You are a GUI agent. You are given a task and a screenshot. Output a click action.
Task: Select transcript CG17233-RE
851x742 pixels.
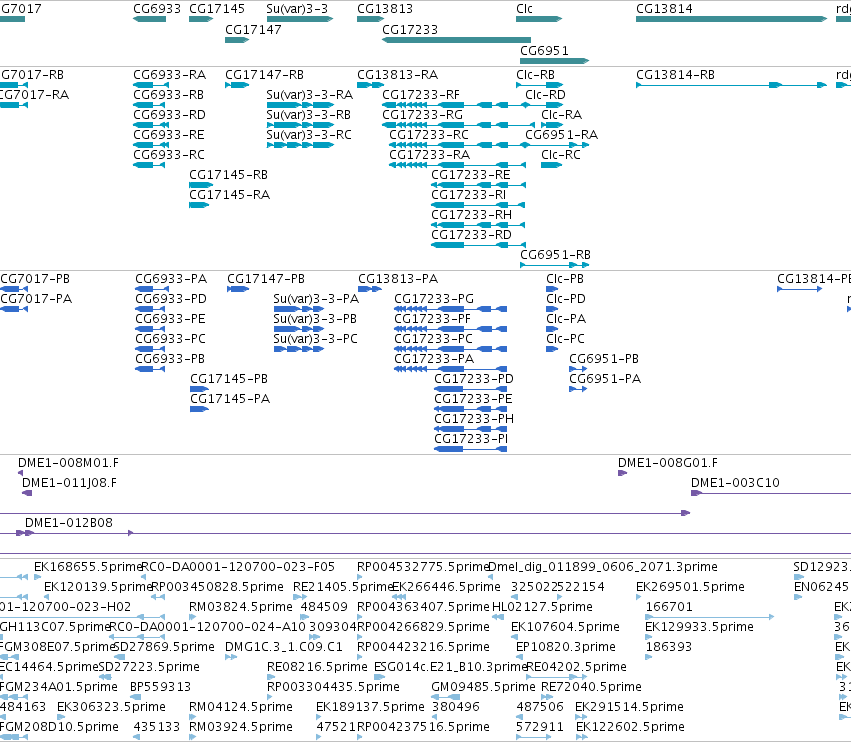coord(471,175)
